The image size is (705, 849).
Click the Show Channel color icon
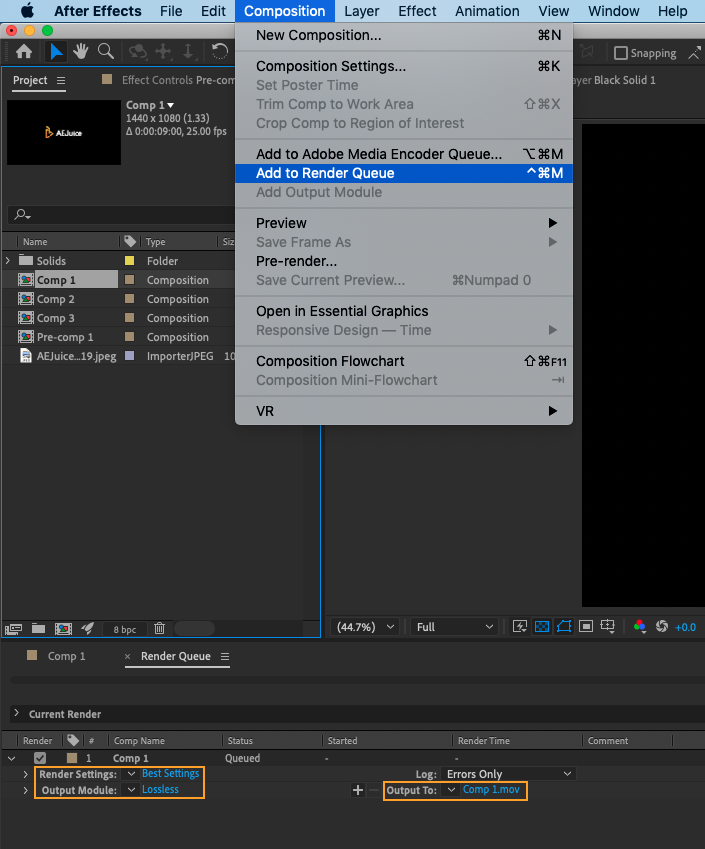639,626
